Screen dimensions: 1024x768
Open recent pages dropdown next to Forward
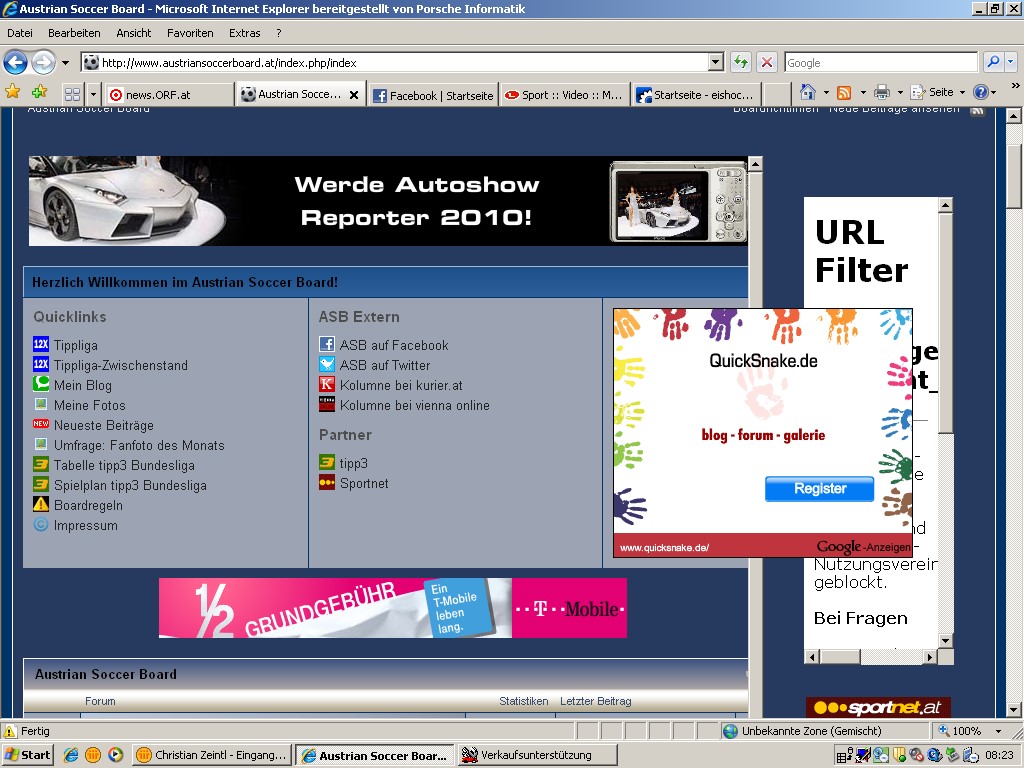point(65,63)
